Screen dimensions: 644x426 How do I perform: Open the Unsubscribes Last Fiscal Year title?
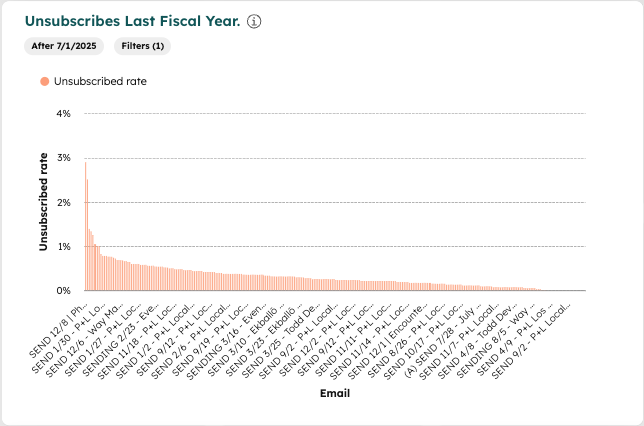click(132, 21)
